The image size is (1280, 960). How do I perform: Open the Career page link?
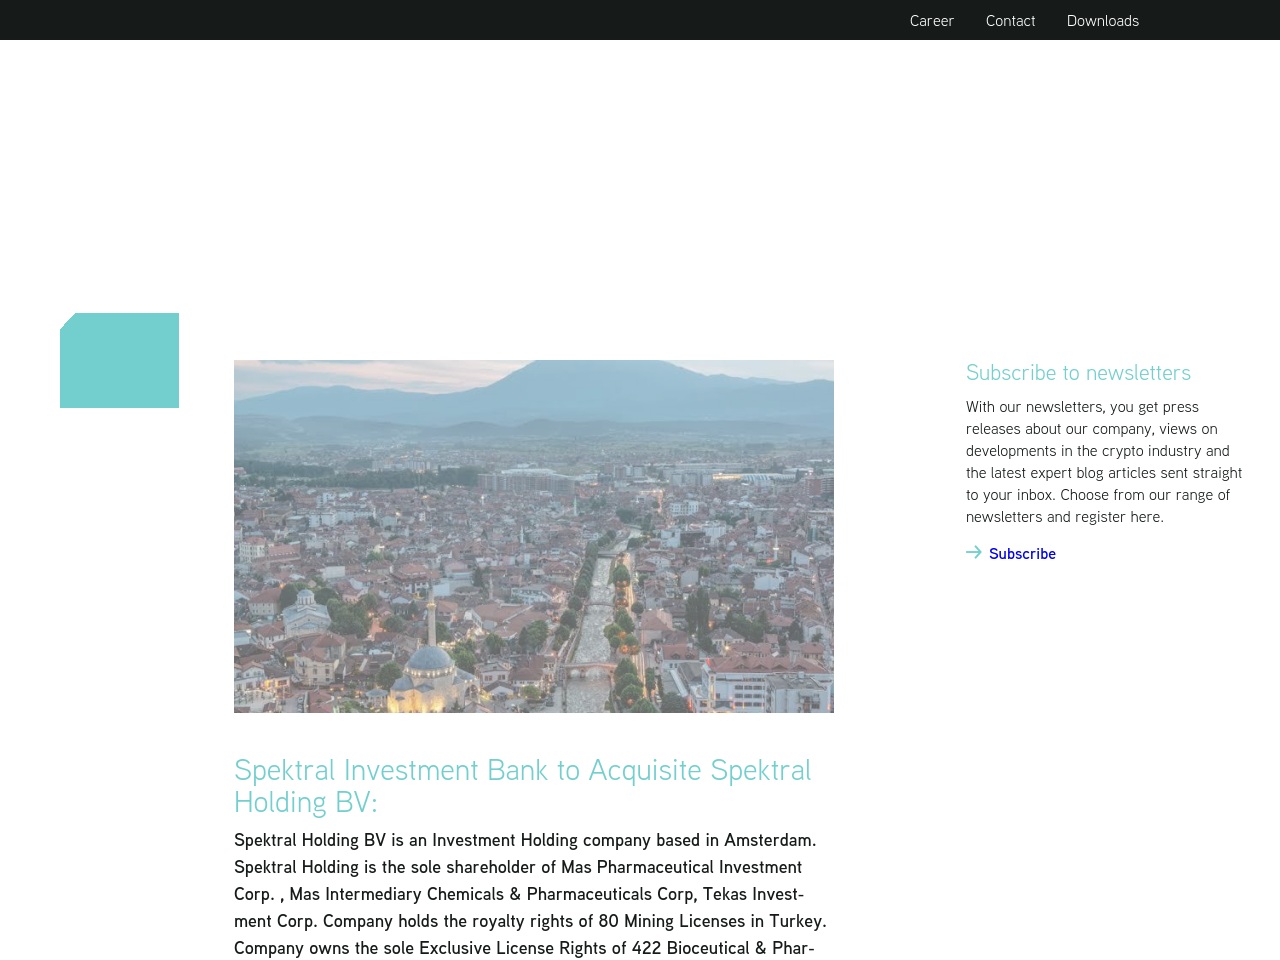click(x=931, y=20)
